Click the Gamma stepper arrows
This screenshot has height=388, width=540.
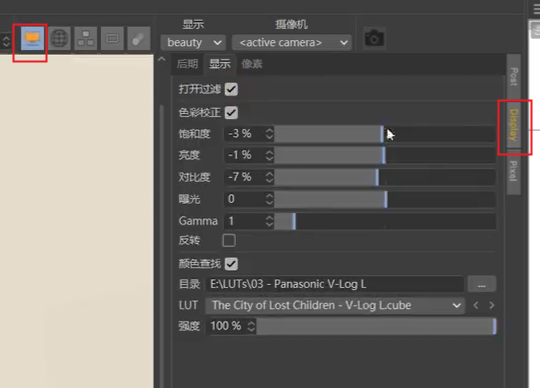[269, 221]
